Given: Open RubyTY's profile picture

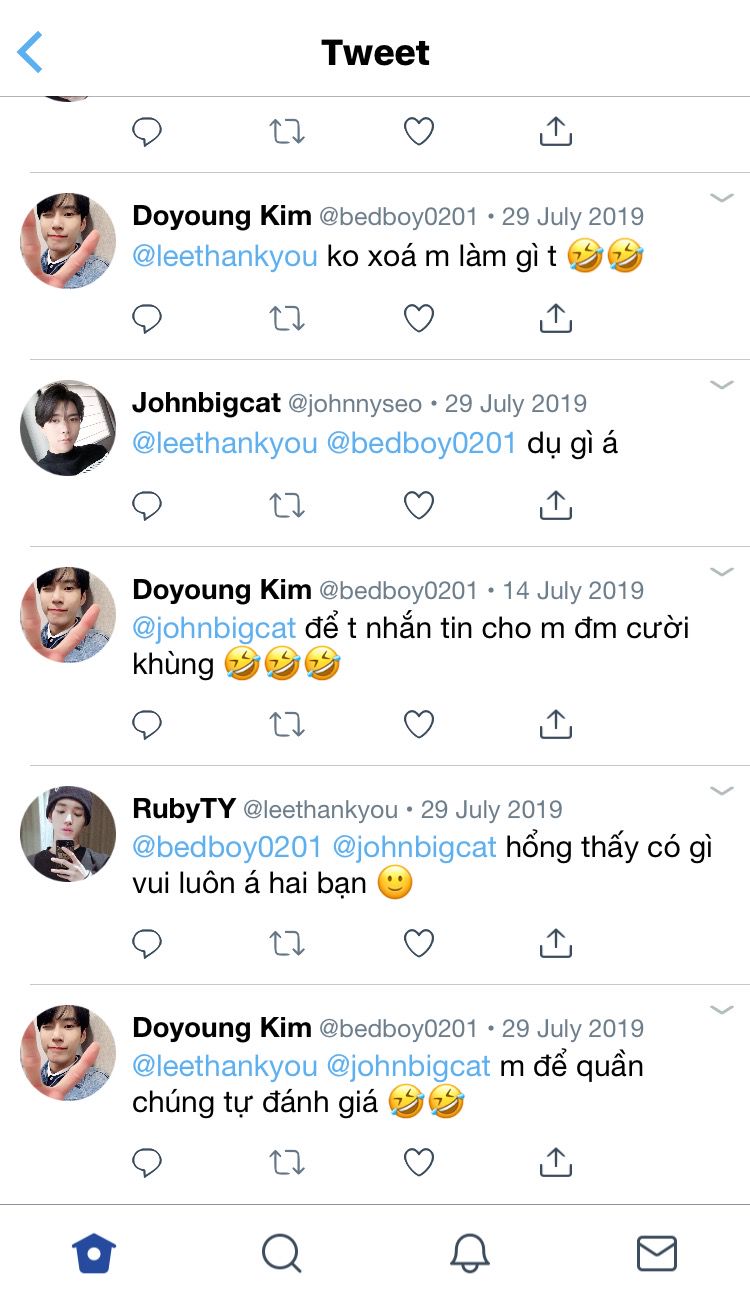Looking at the screenshot, I should 68,834.
